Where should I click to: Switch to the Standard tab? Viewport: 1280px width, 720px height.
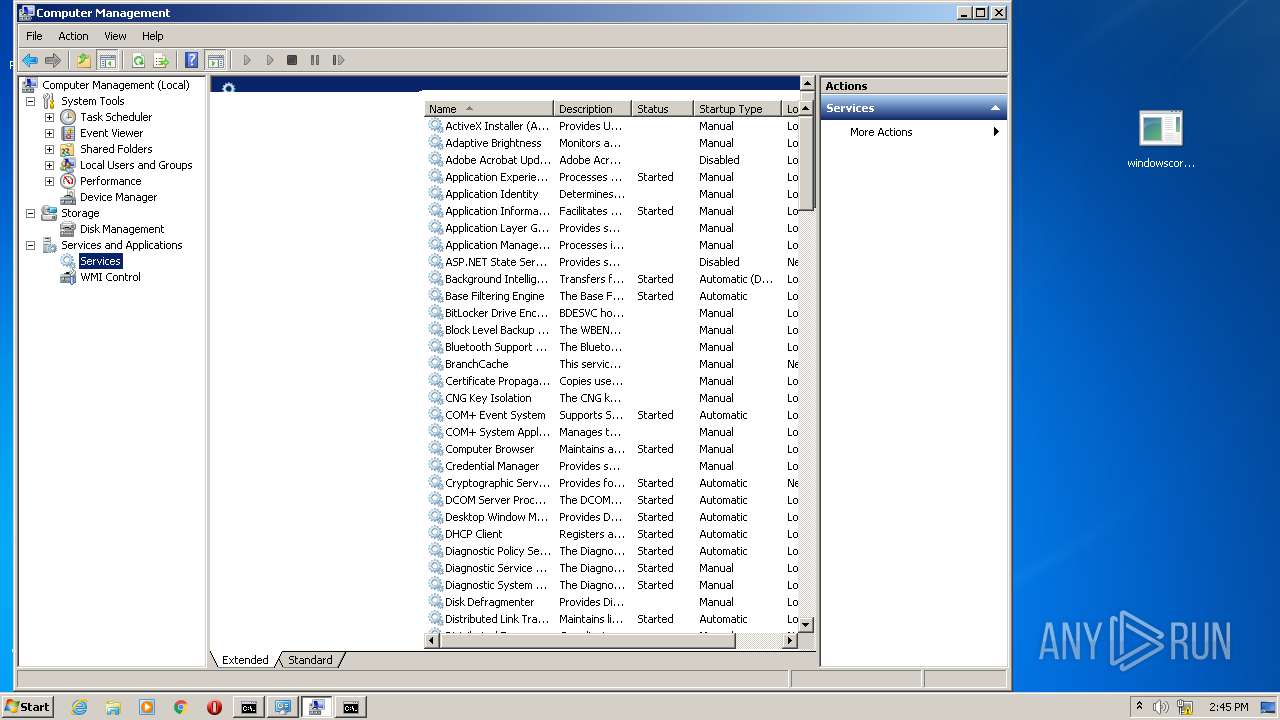click(310, 660)
